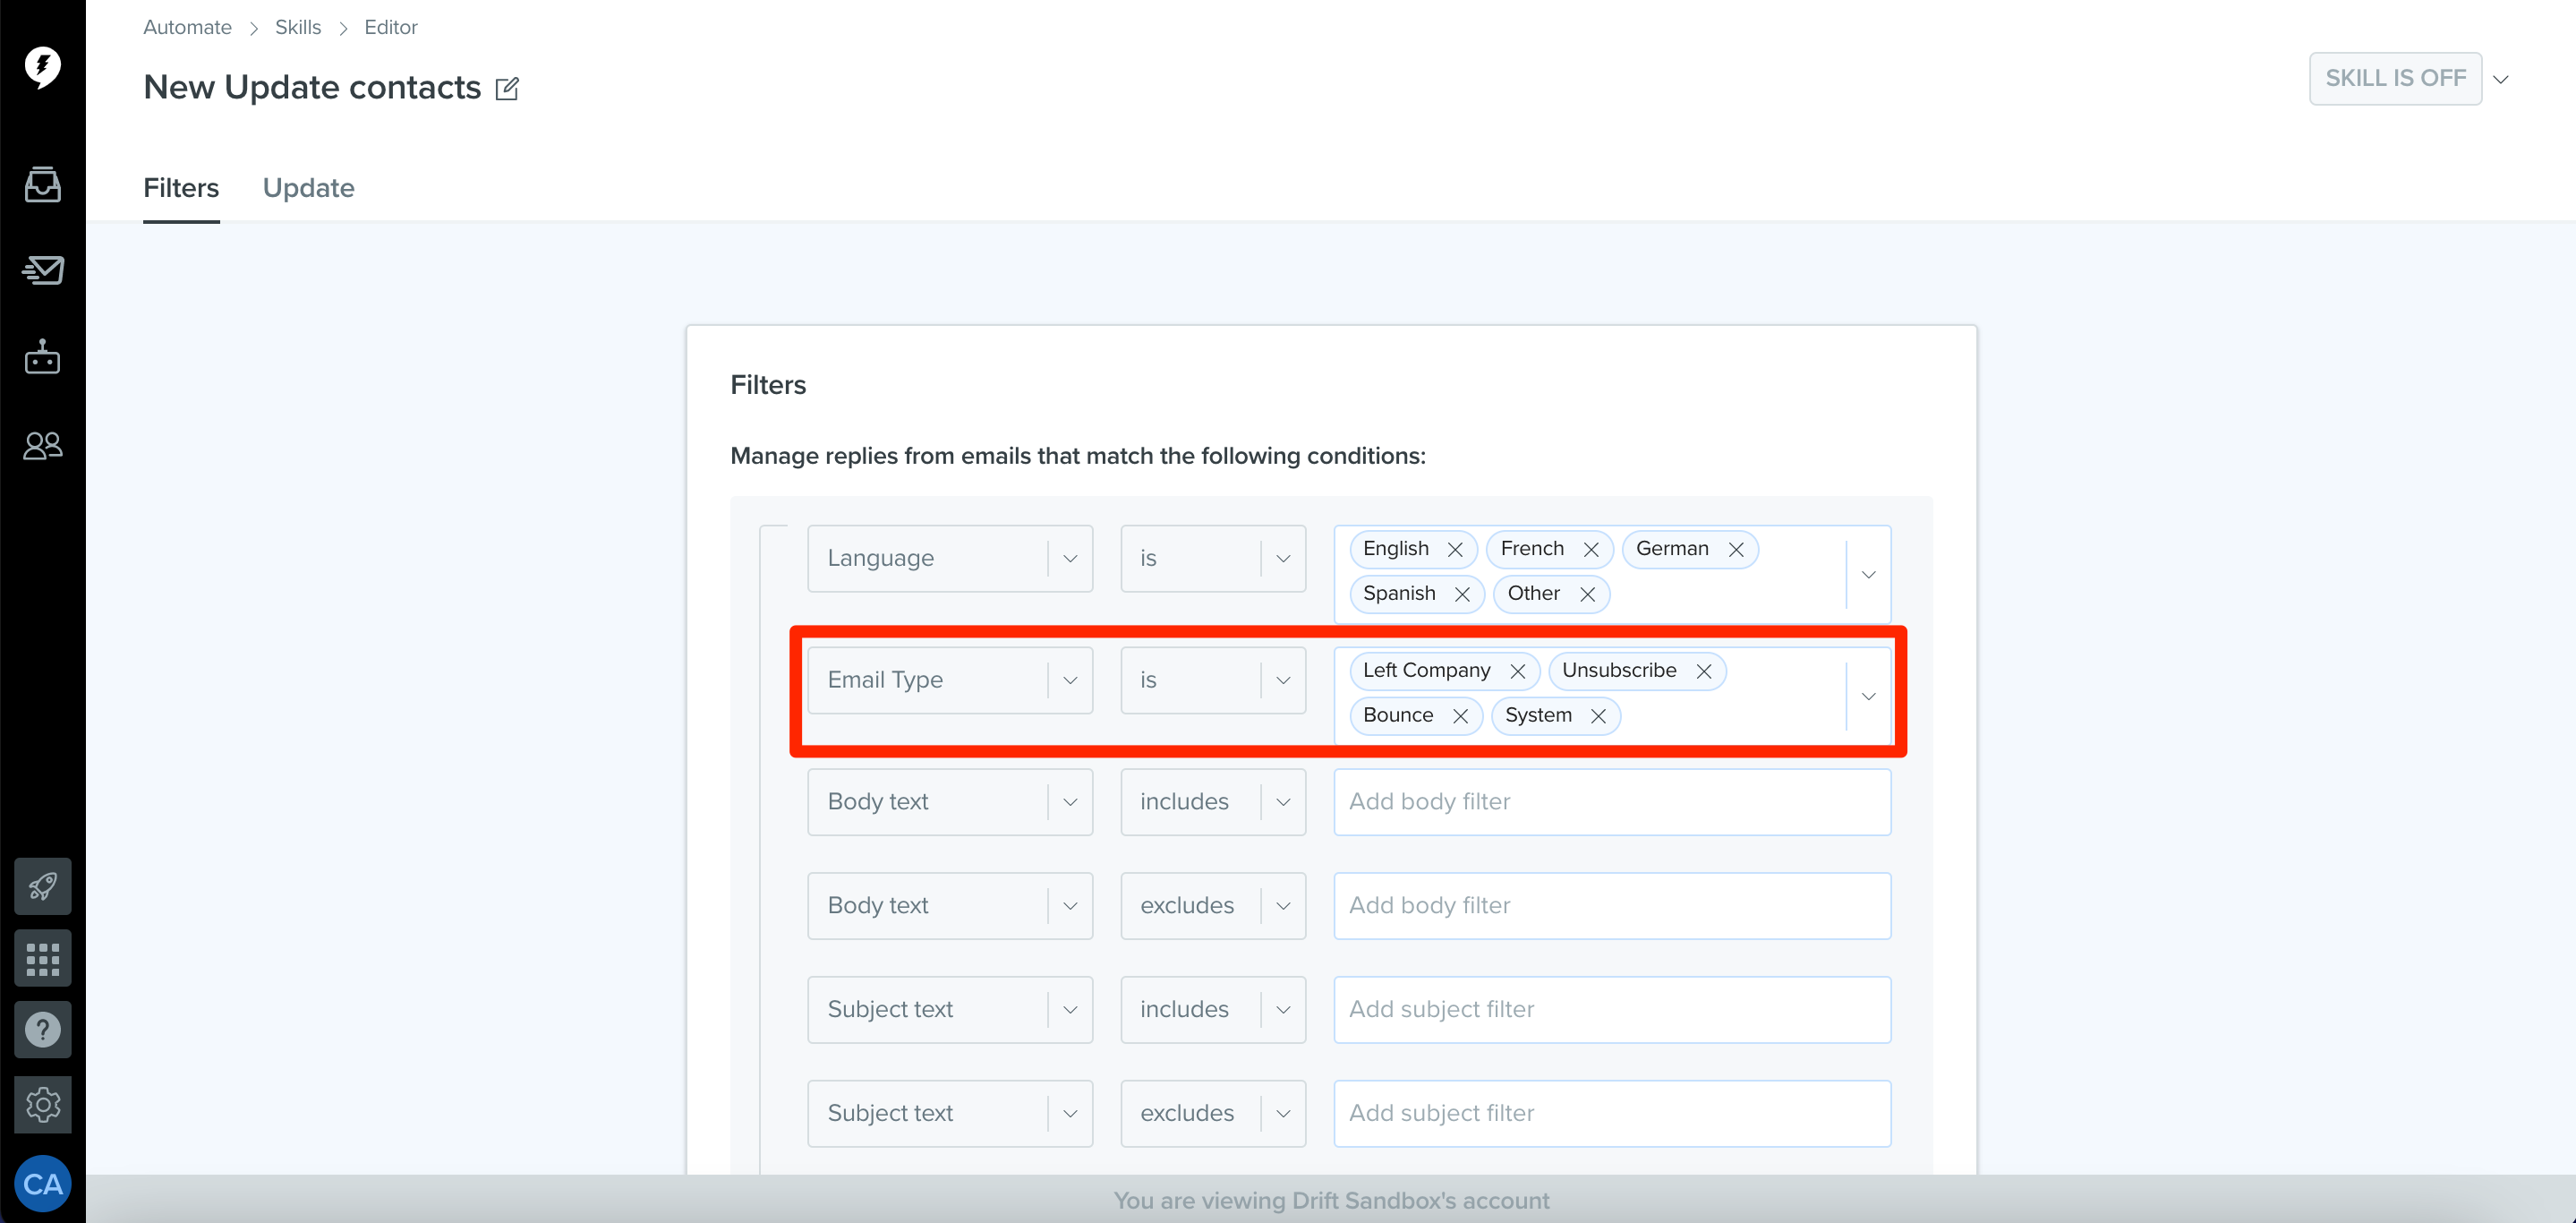Click the CA user avatar

point(42,1184)
